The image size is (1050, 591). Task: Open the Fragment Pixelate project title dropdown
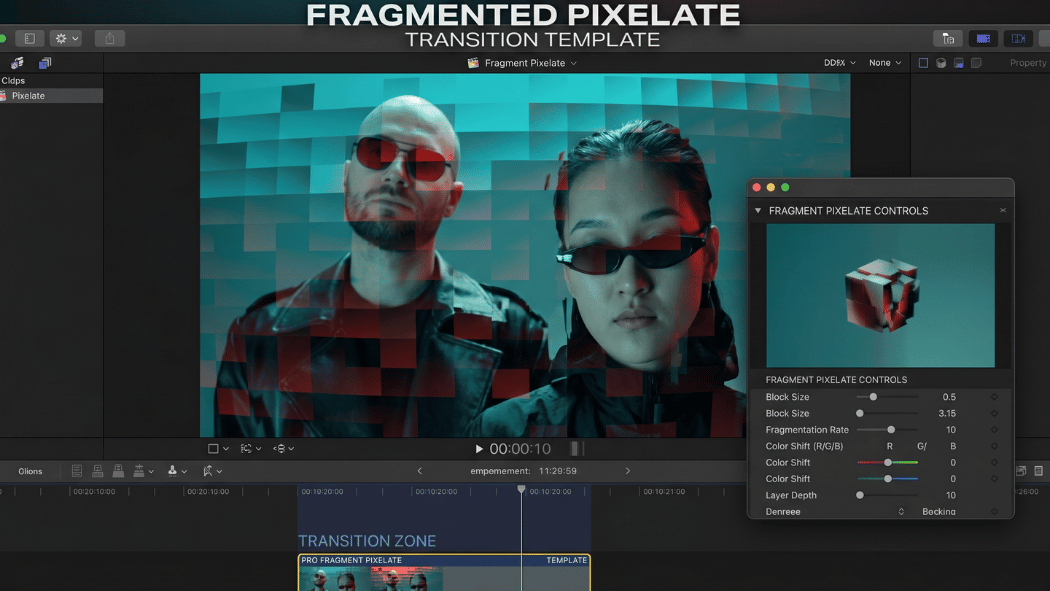(522, 63)
